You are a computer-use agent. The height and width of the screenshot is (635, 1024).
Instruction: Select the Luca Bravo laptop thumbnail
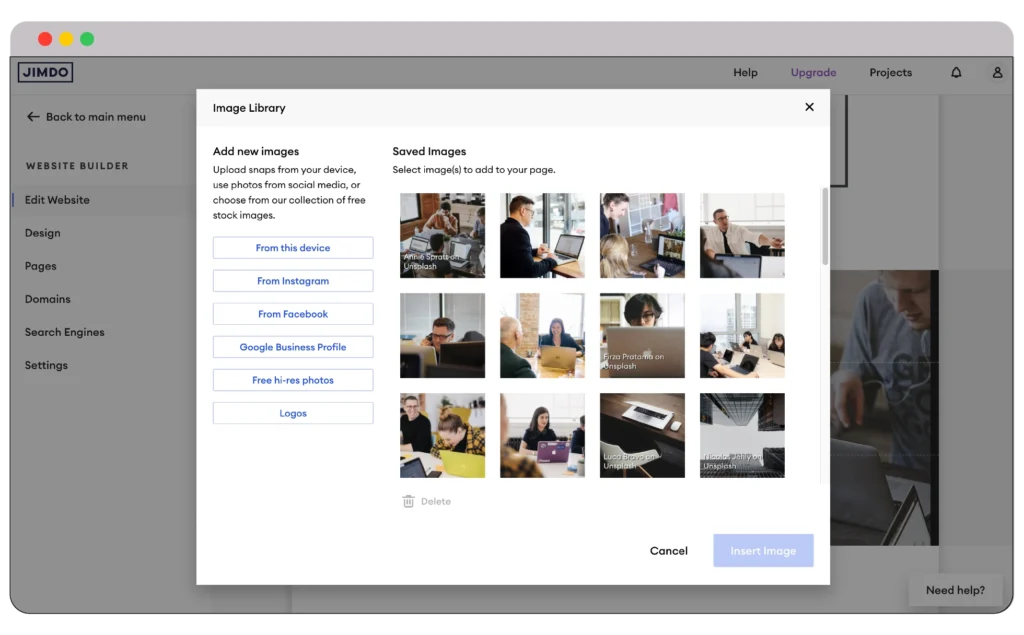point(642,435)
